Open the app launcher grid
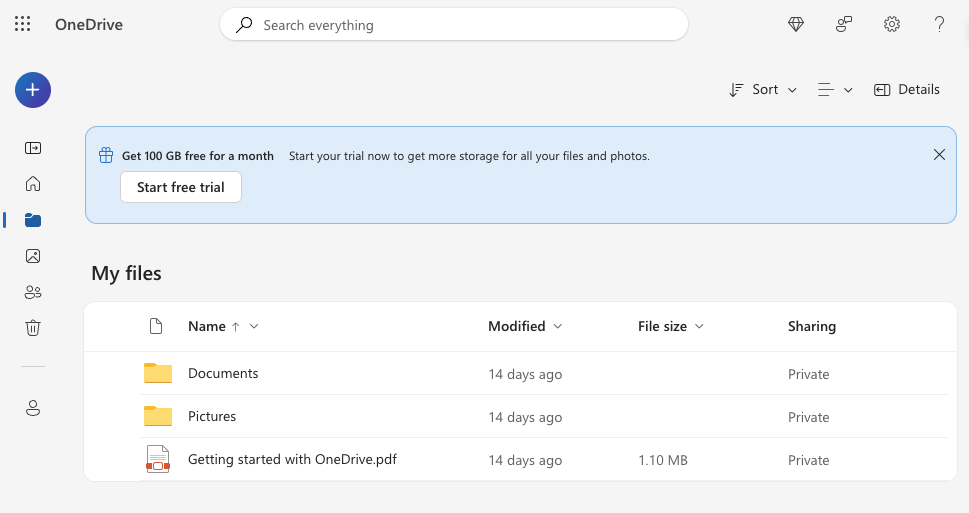This screenshot has height=513, width=969. click(x=22, y=24)
